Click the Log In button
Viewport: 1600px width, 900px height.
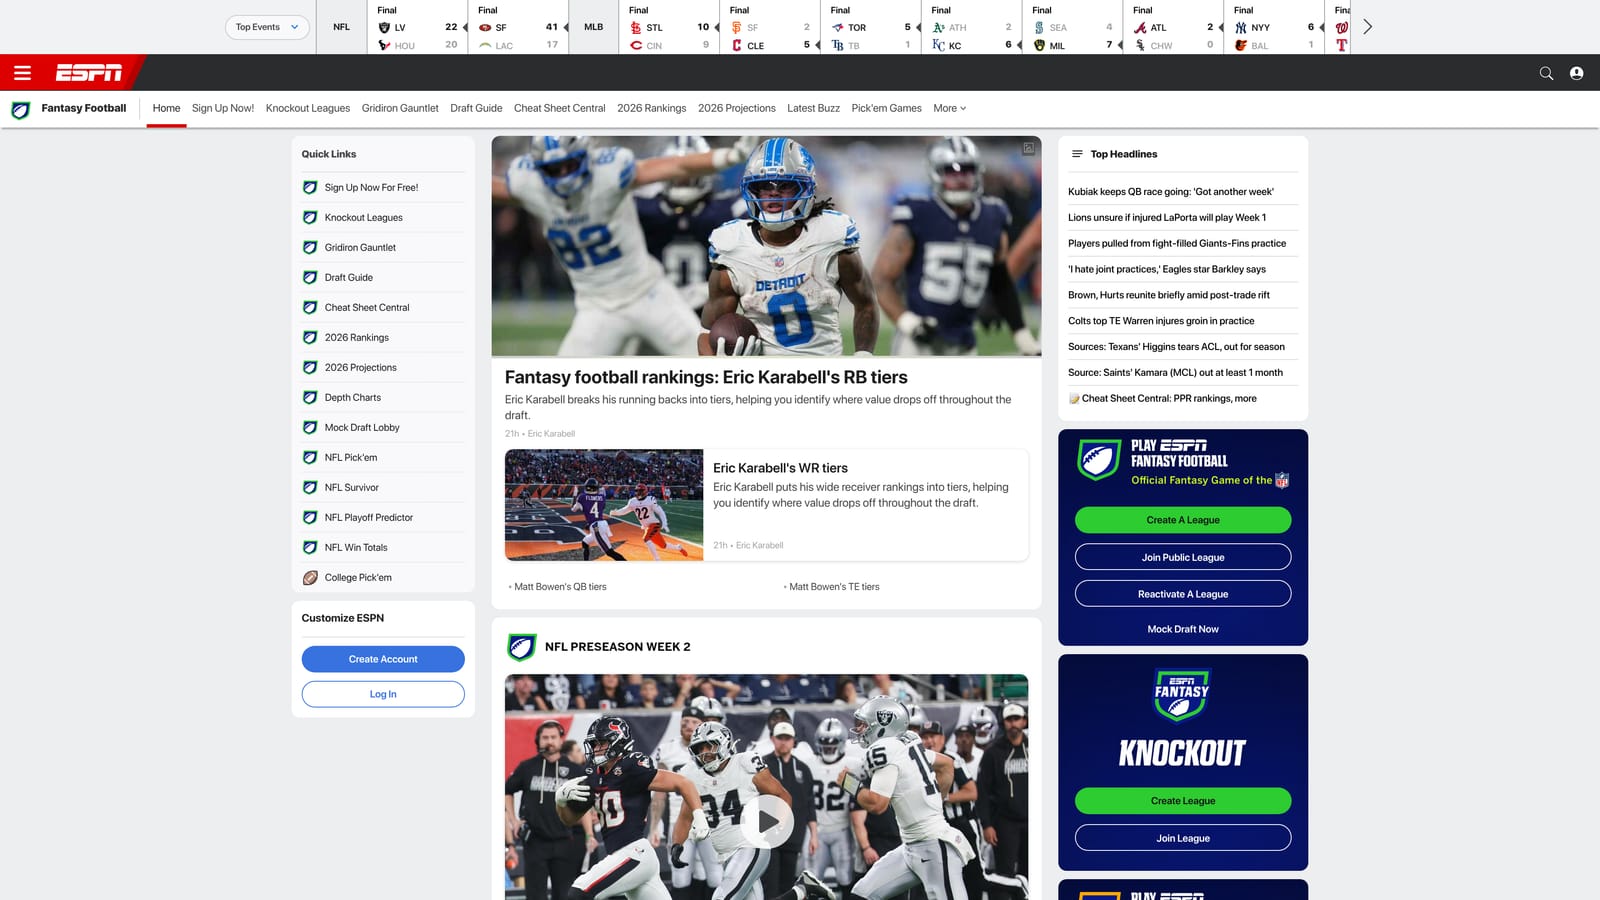(383, 694)
